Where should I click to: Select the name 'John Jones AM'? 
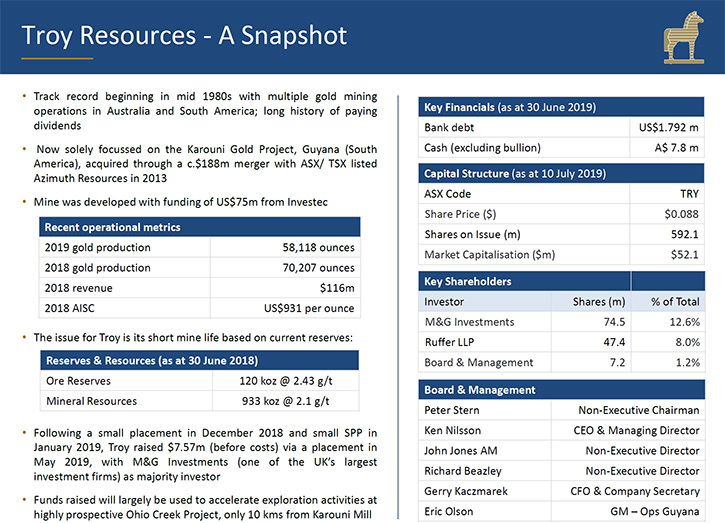[x=461, y=451]
